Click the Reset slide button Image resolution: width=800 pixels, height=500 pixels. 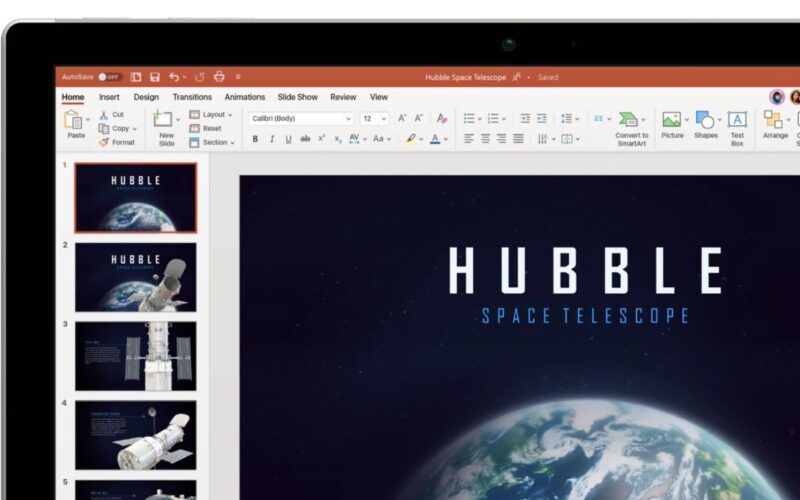206,129
